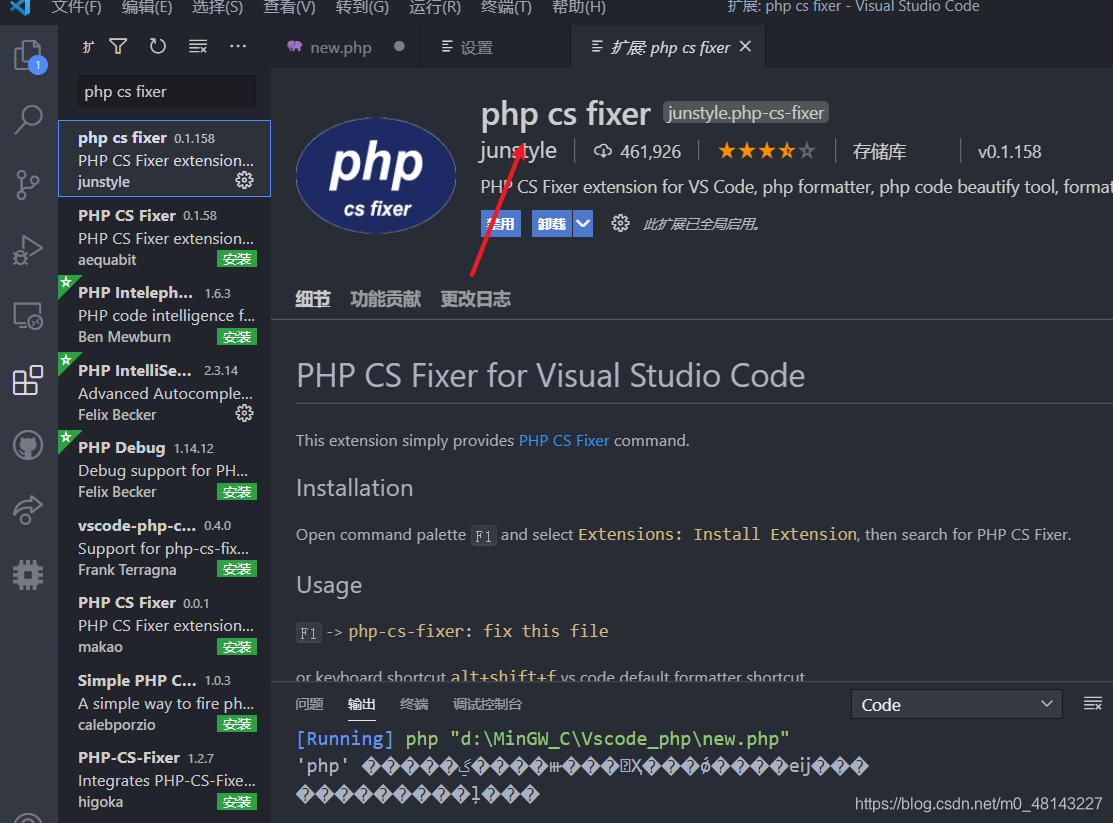Click the download count 461,926
This screenshot has height=823, width=1113.
(x=637, y=151)
